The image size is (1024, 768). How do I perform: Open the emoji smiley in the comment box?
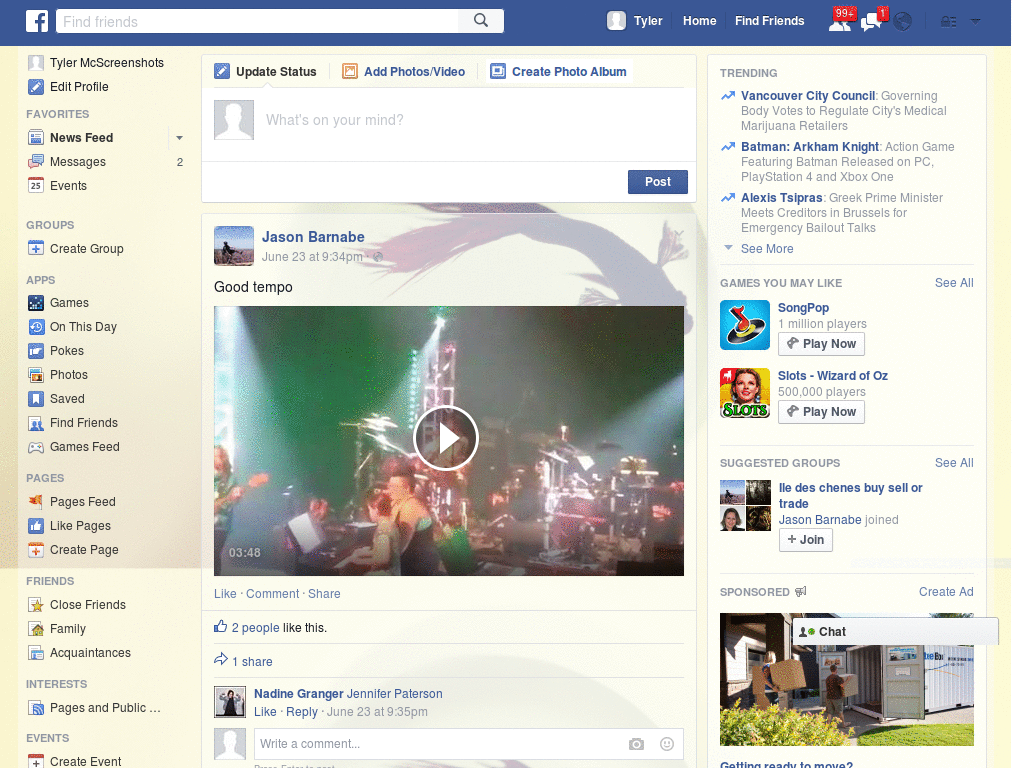(666, 744)
